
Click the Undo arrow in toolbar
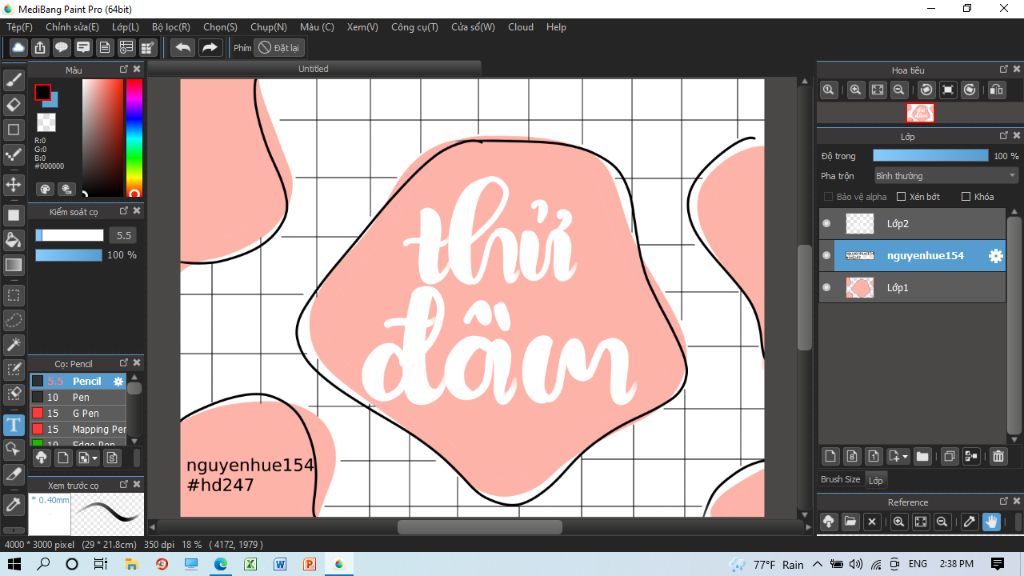(184, 48)
